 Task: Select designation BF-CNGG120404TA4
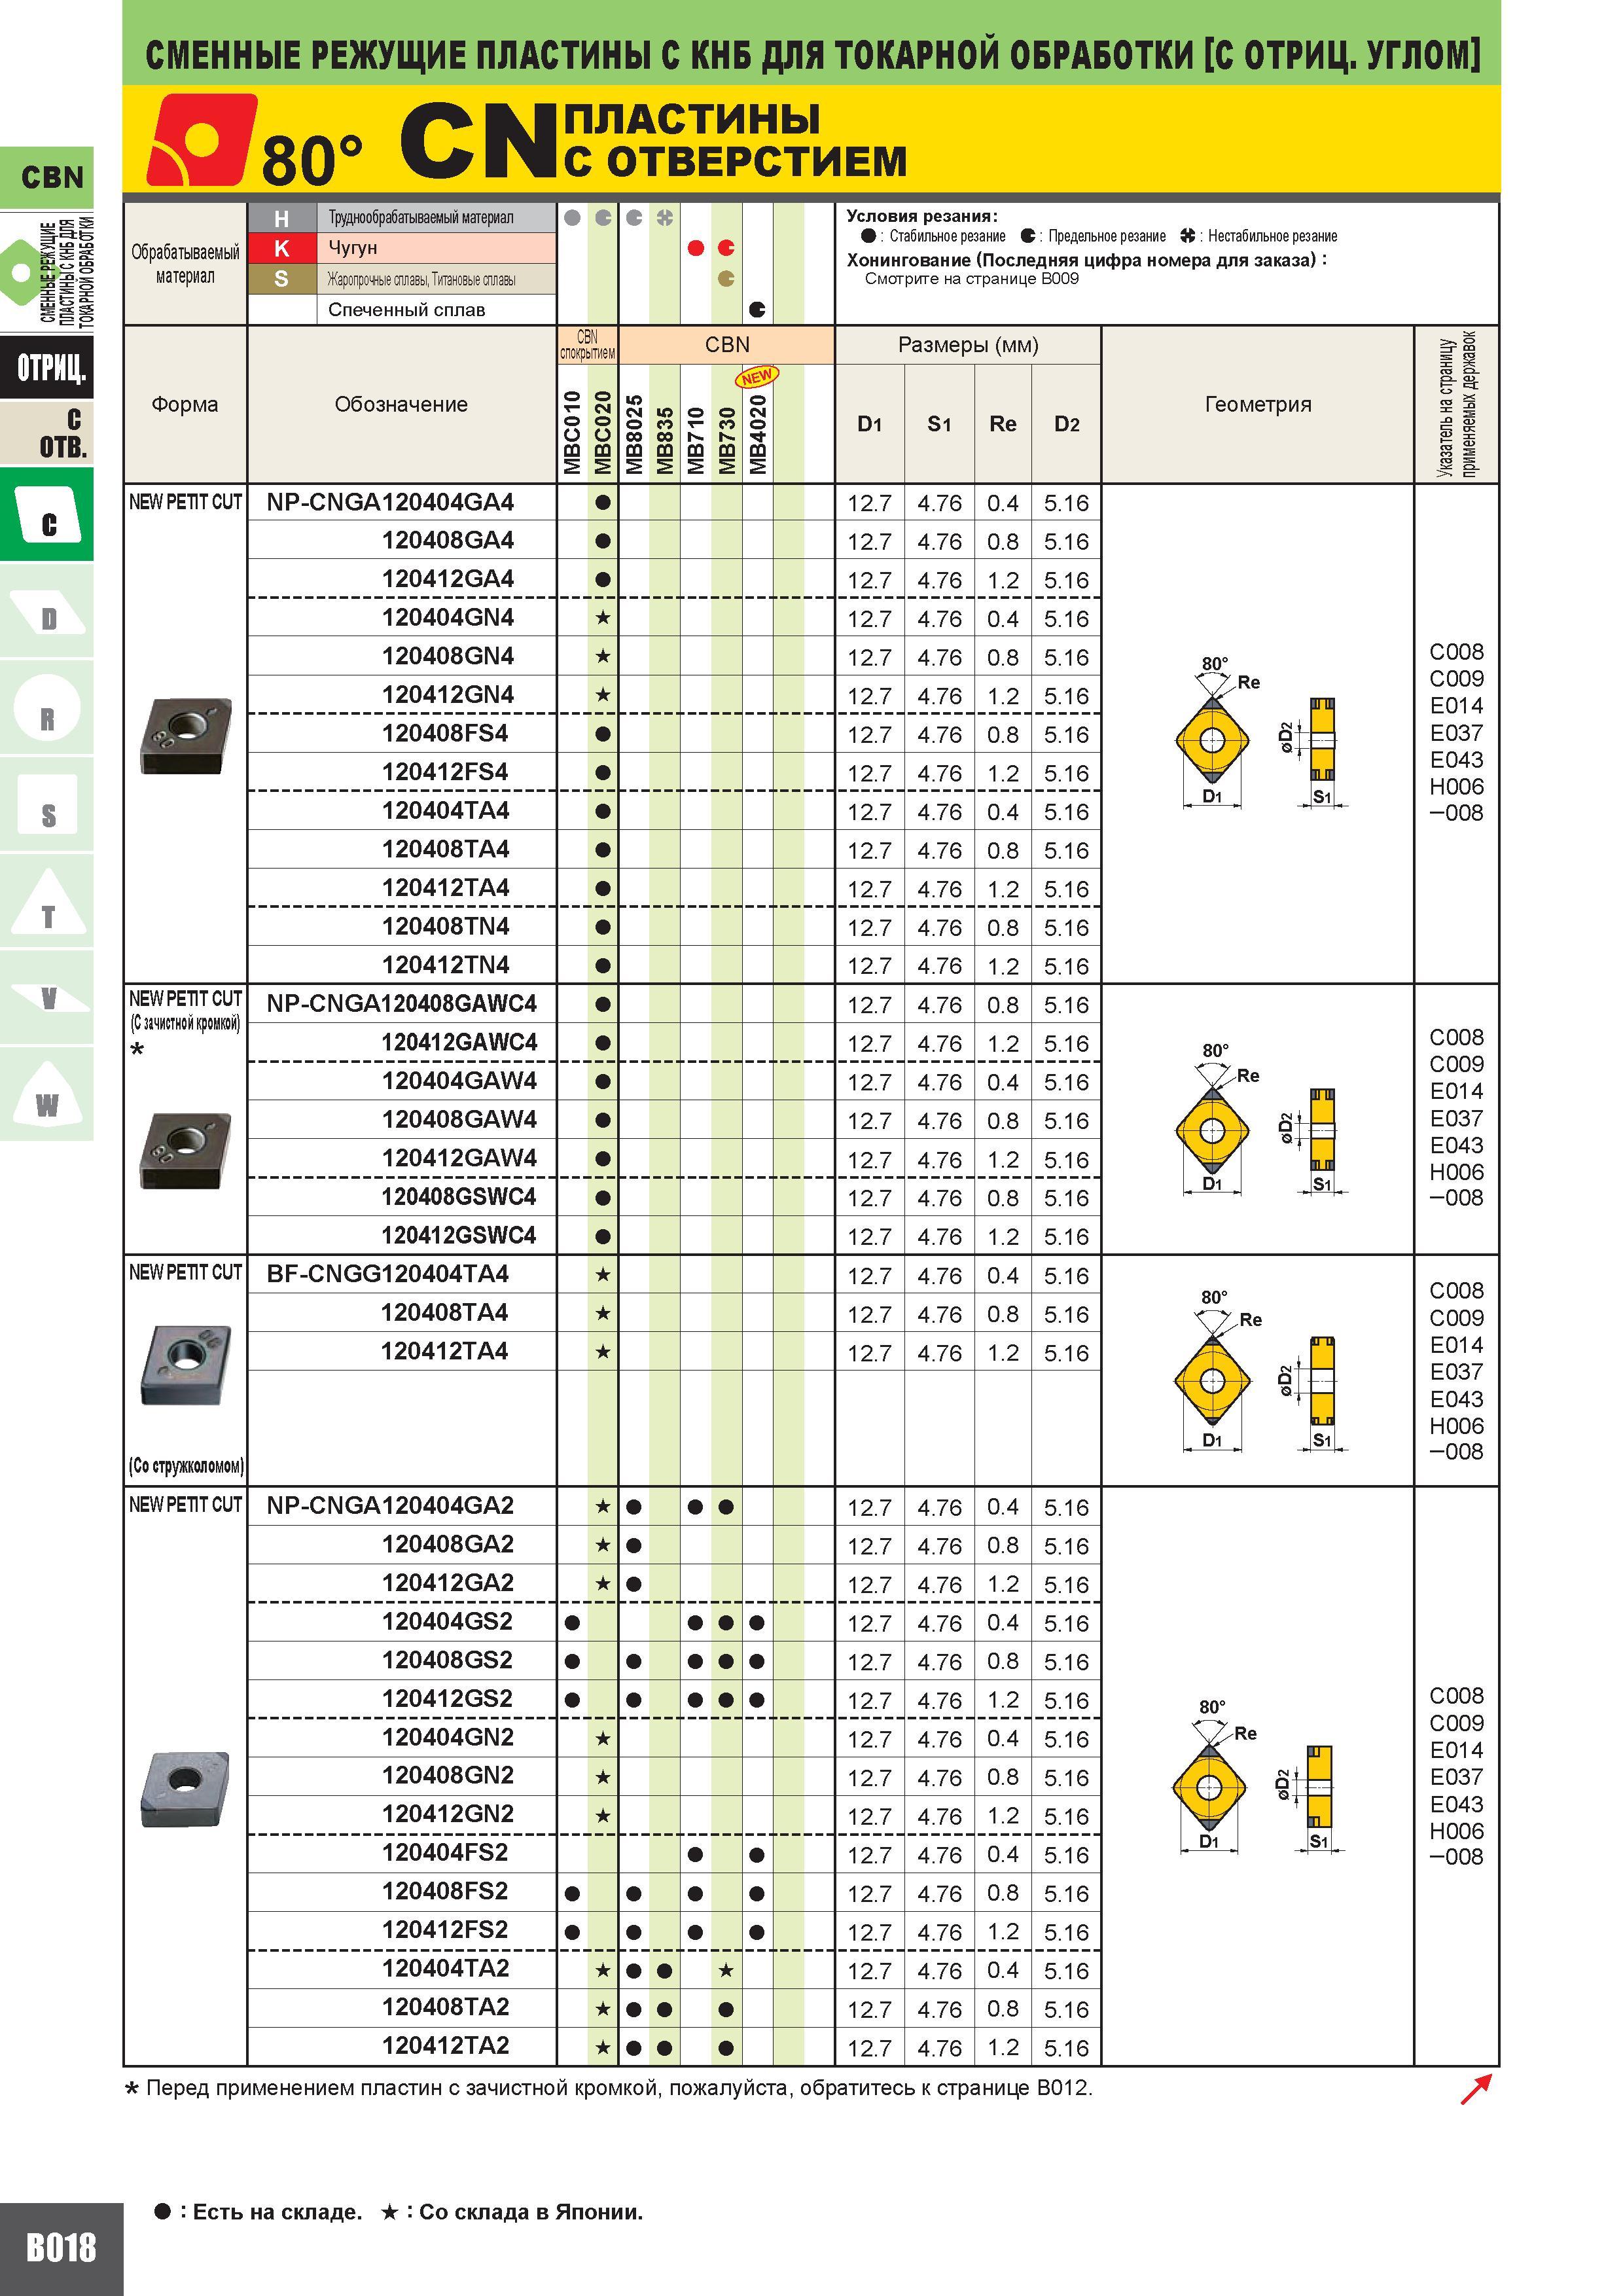388,1274
